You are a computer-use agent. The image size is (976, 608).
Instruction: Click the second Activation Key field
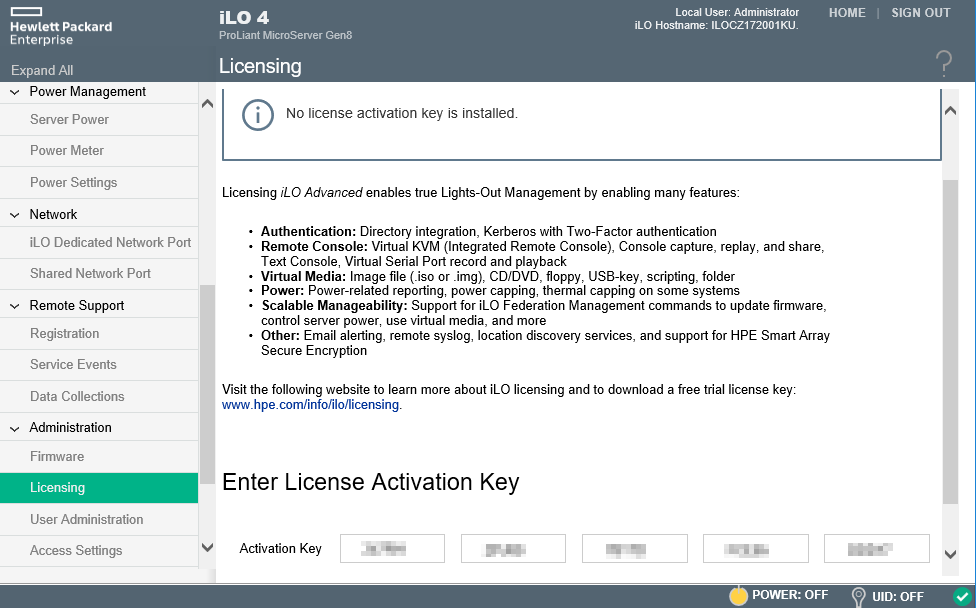tap(514, 548)
